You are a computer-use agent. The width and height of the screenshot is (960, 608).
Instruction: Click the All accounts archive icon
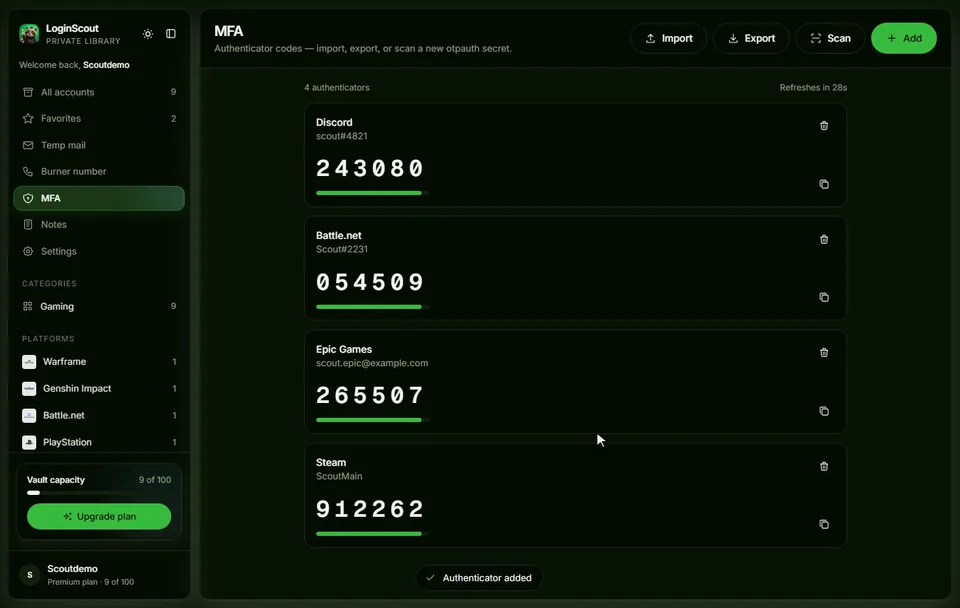click(x=28, y=92)
